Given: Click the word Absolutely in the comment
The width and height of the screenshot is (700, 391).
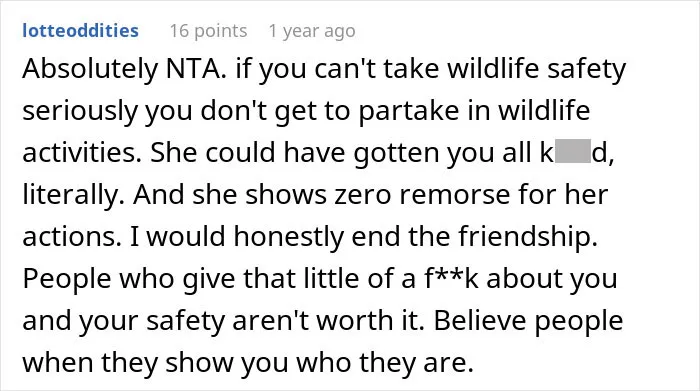Looking at the screenshot, I should (x=90, y=70).
